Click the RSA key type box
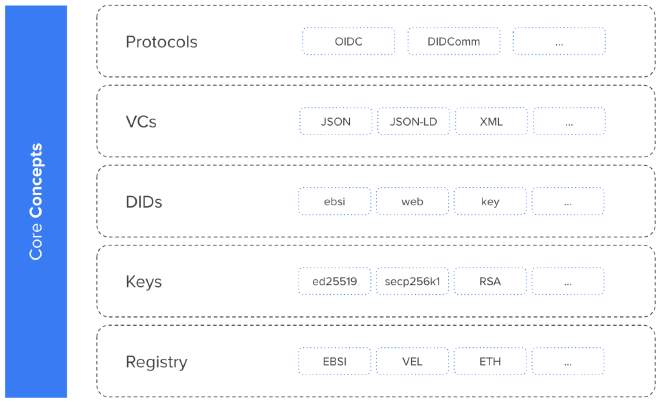This screenshot has width=660, height=402. pyautogui.click(x=490, y=281)
